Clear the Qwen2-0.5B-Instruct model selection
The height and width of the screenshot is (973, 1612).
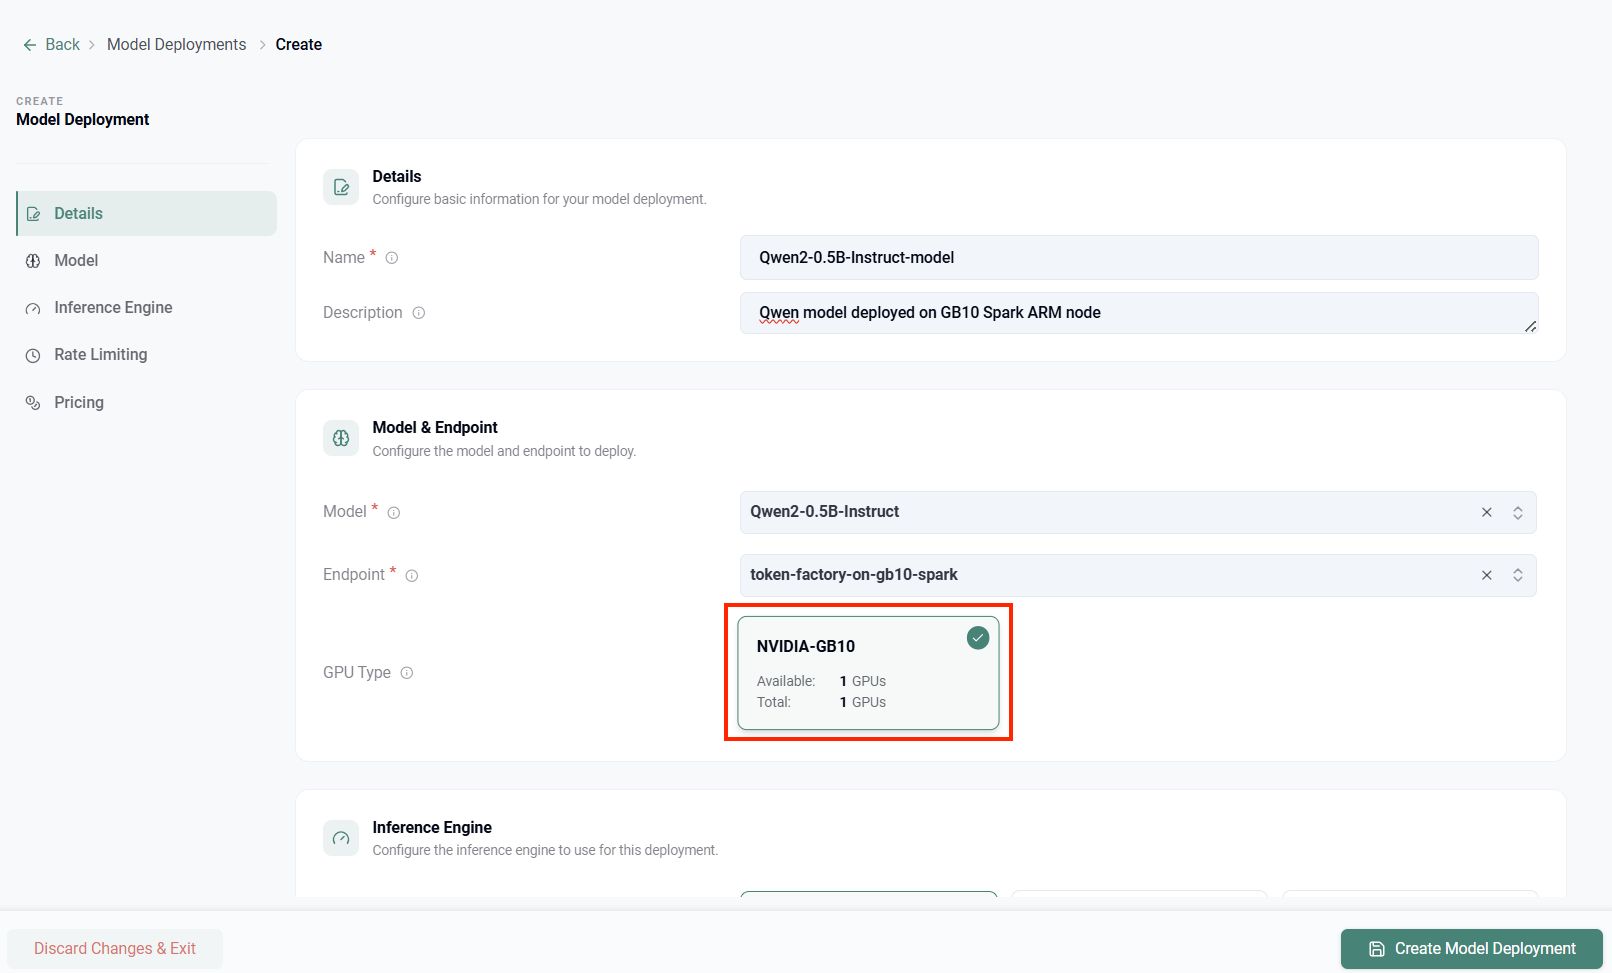[x=1487, y=513]
